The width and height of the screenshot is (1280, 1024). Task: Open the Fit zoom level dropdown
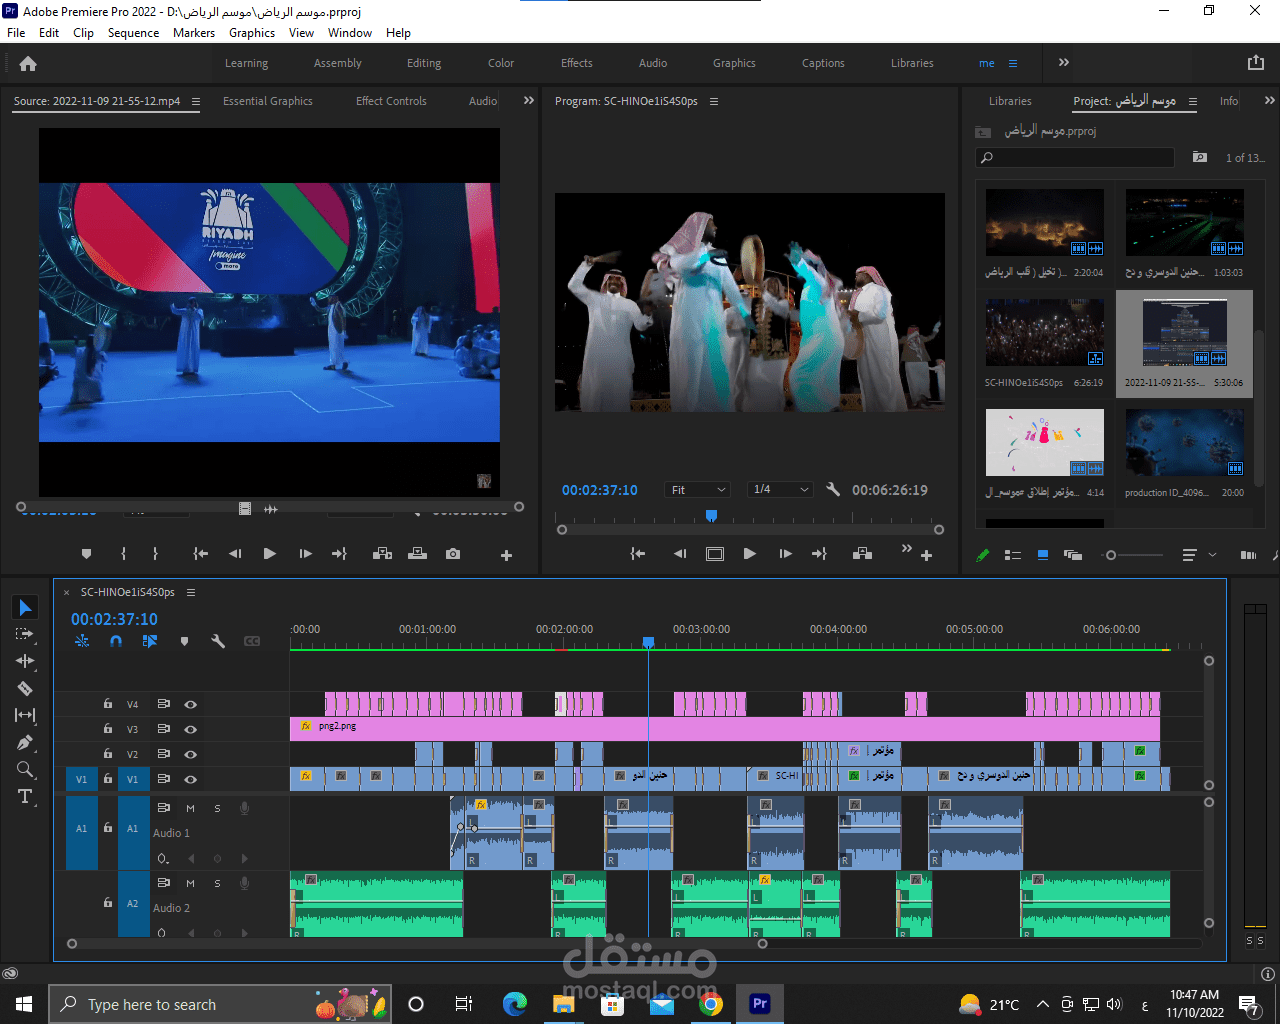coord(697,490)
